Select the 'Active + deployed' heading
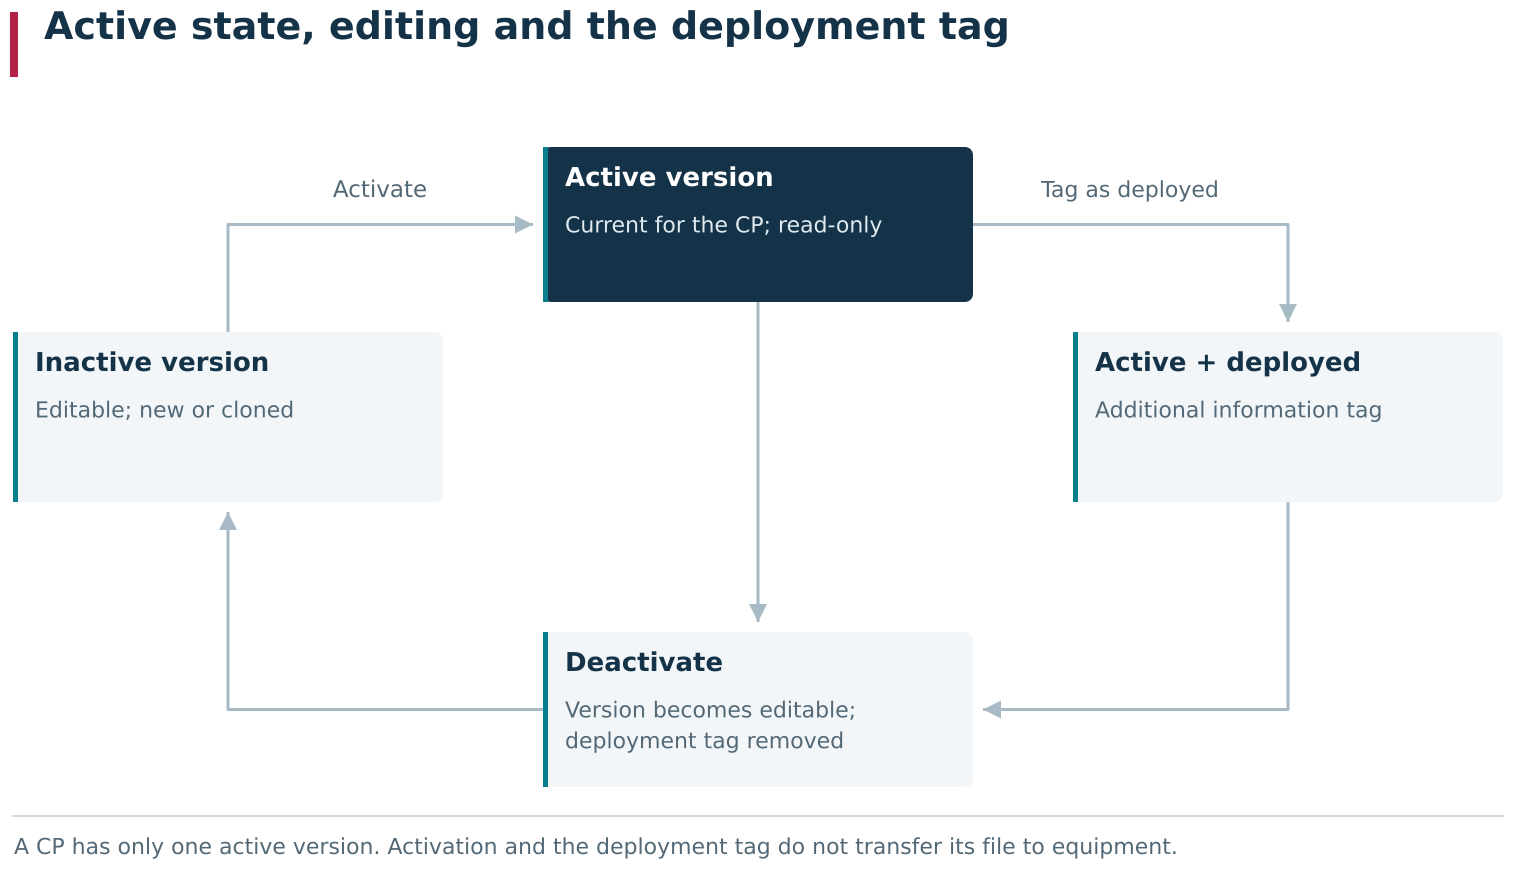Viewport: 1514px width, 869px height. click(x=1227, y=363)
